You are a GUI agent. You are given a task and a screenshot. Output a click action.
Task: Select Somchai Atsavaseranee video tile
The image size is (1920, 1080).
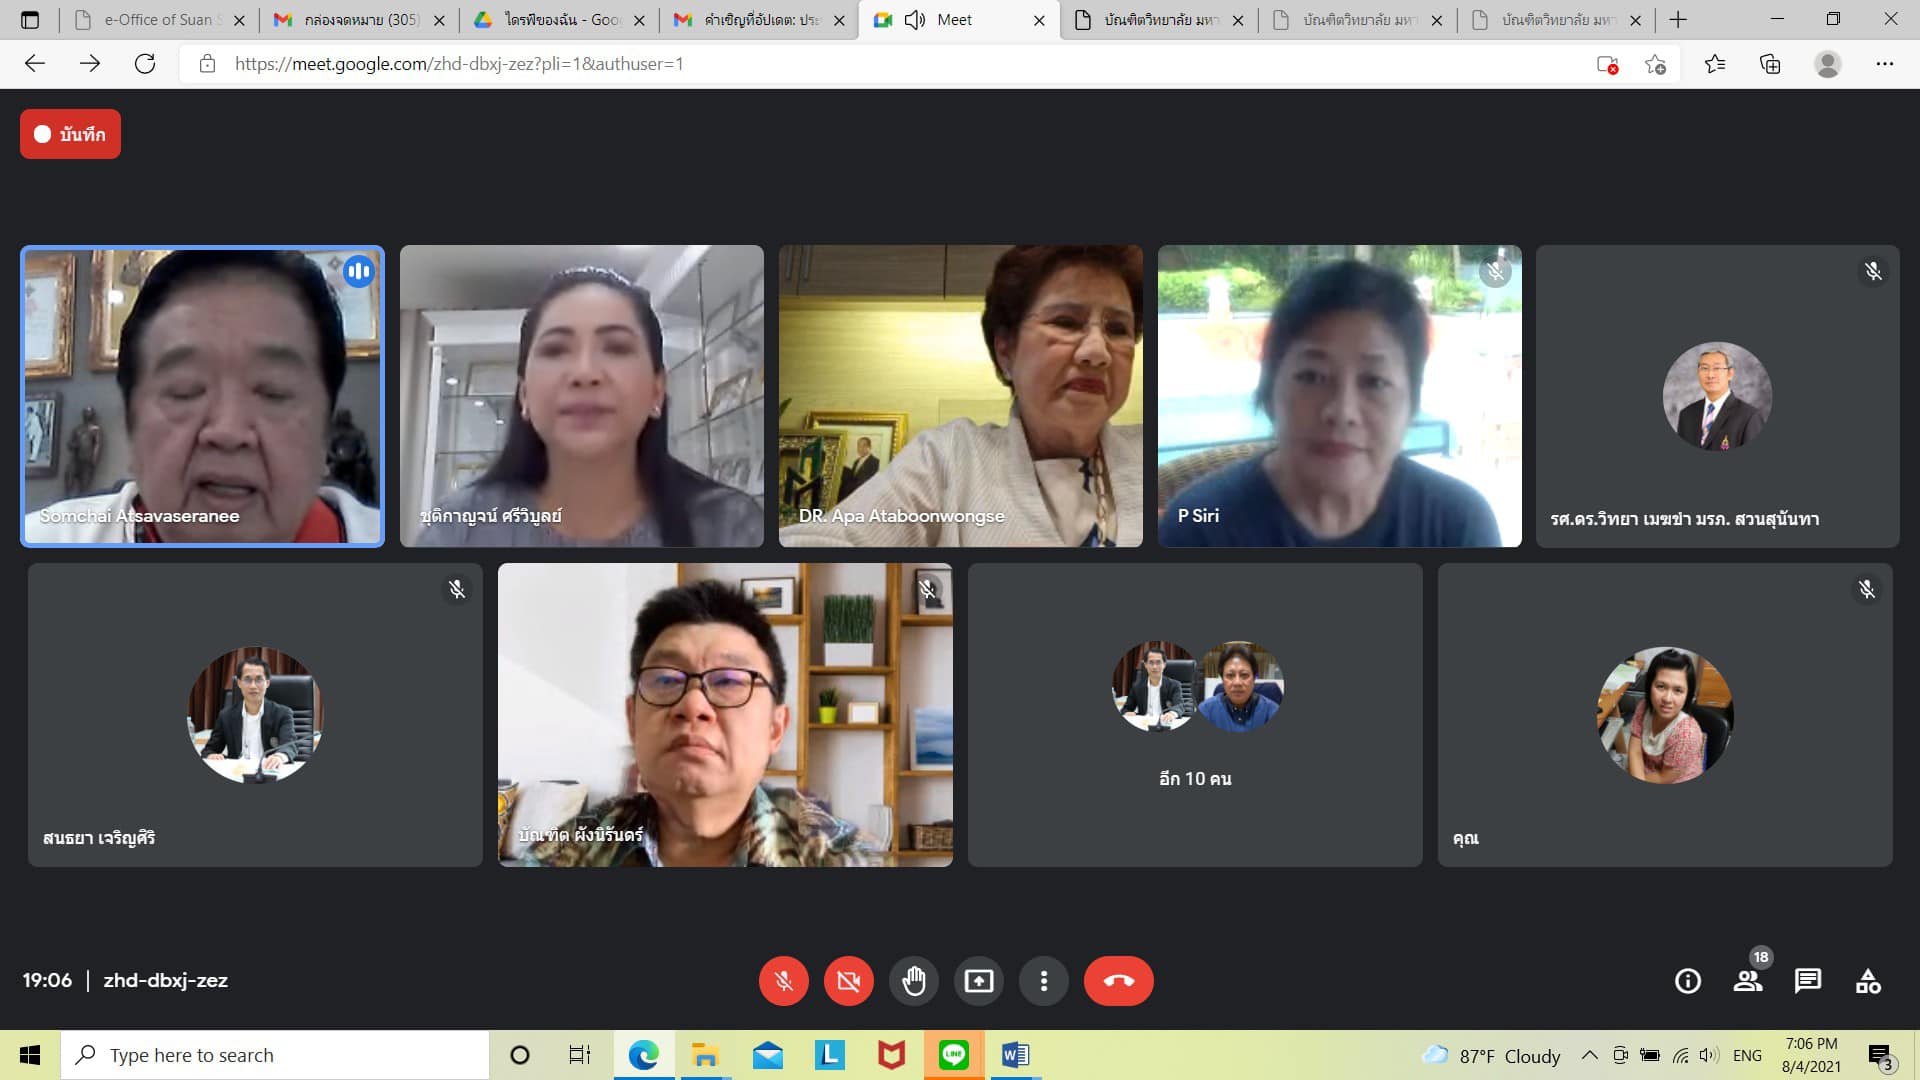tap(202, 396)
